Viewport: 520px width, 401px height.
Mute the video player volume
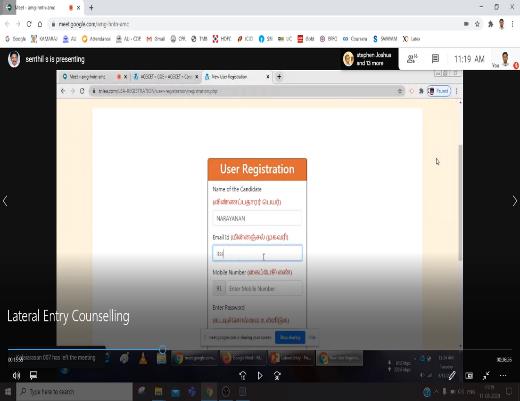click(16, 376)
